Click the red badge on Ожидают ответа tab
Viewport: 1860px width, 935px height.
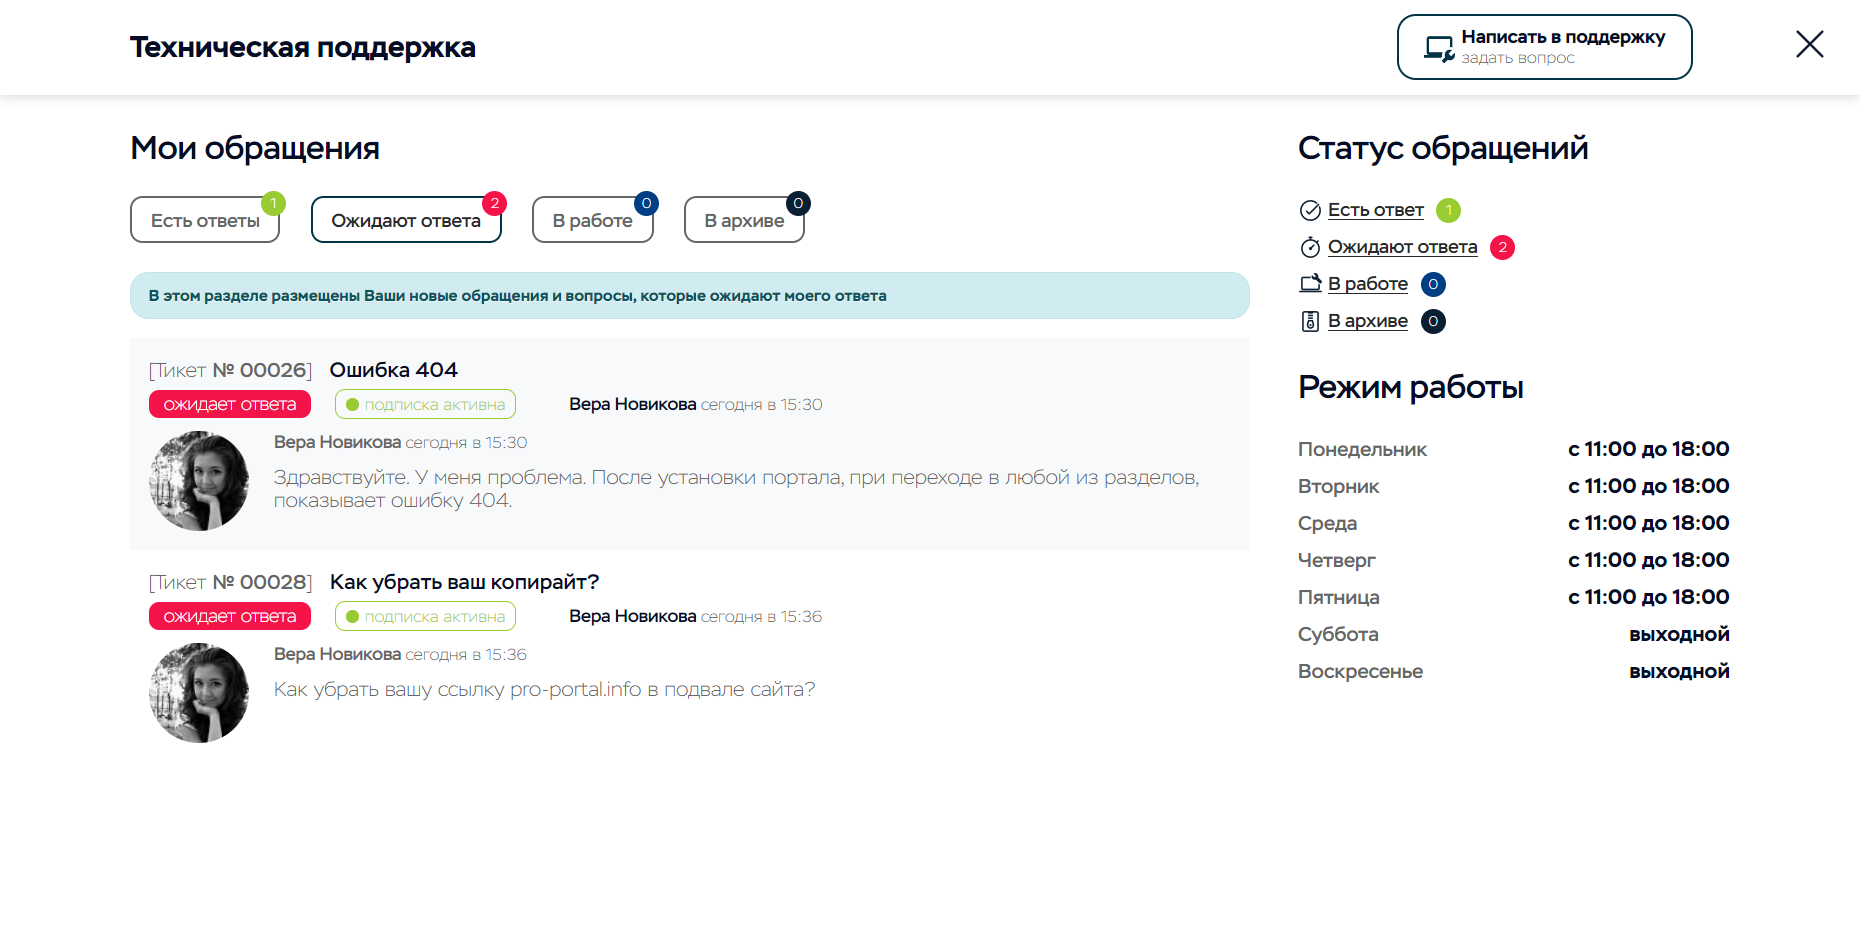click(x=494, y=203)
